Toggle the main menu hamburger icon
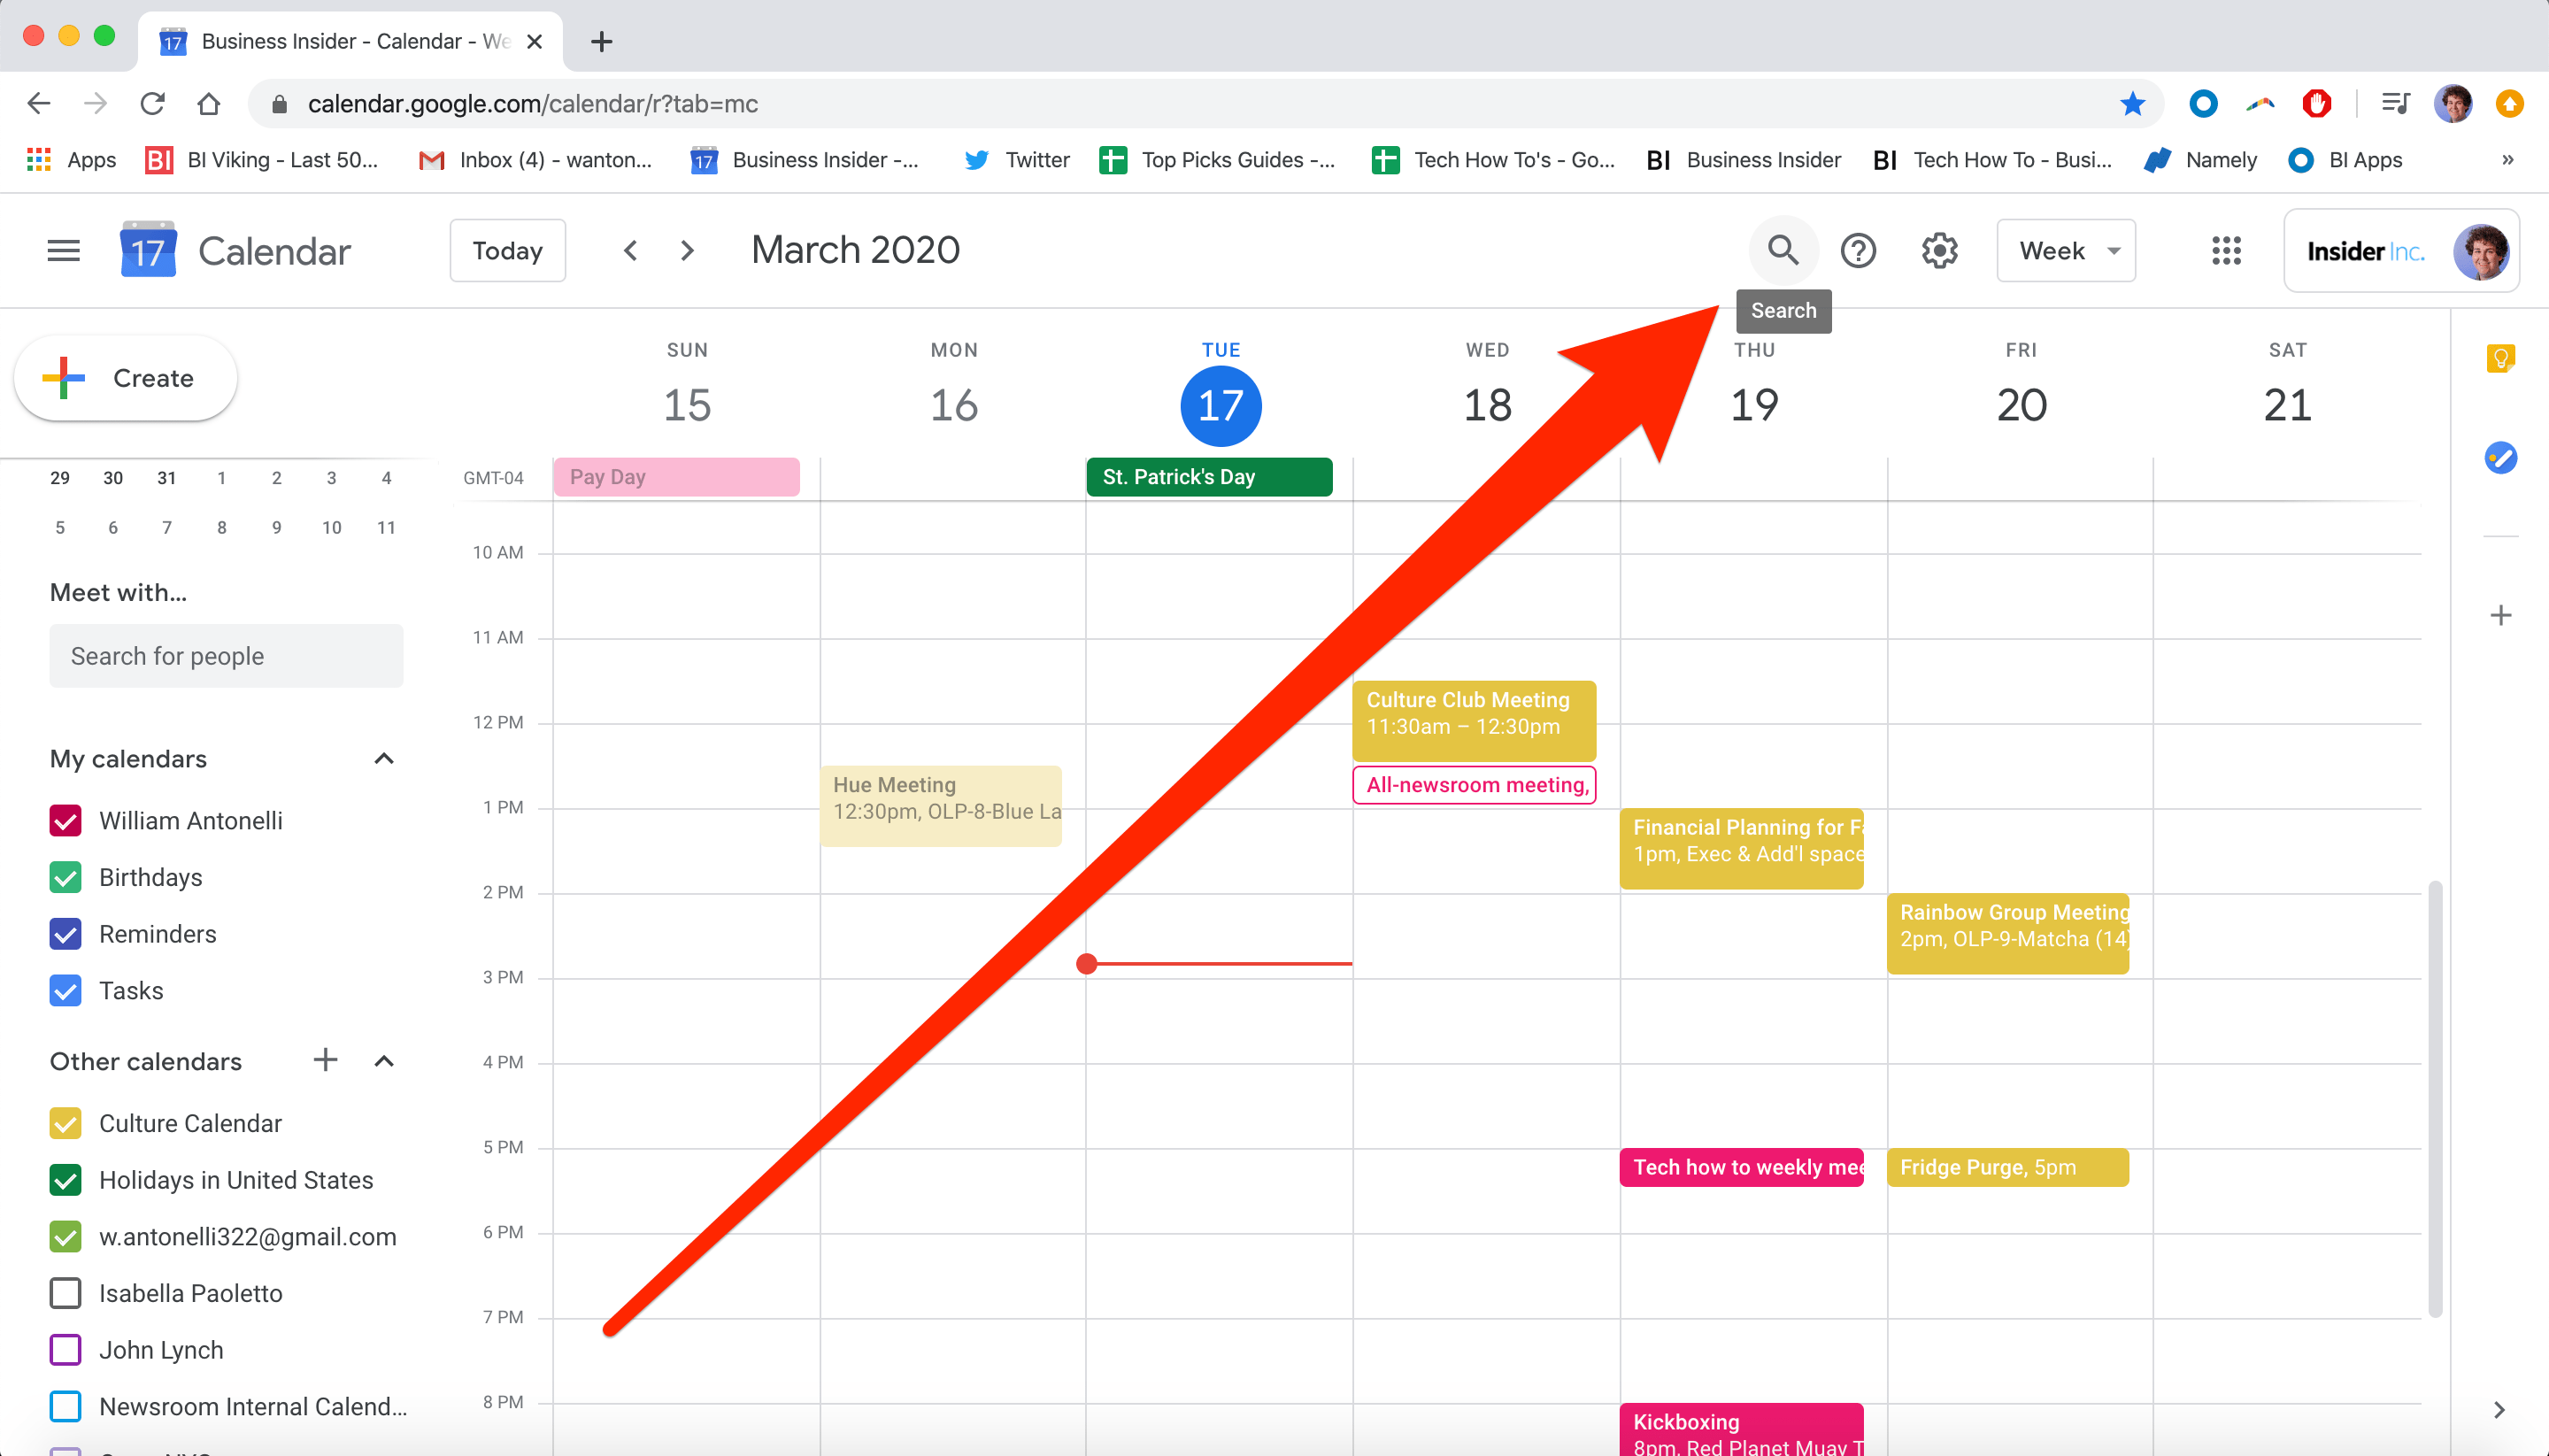2549x1456 pixels. pyautogui.click(x=64, y=250)
